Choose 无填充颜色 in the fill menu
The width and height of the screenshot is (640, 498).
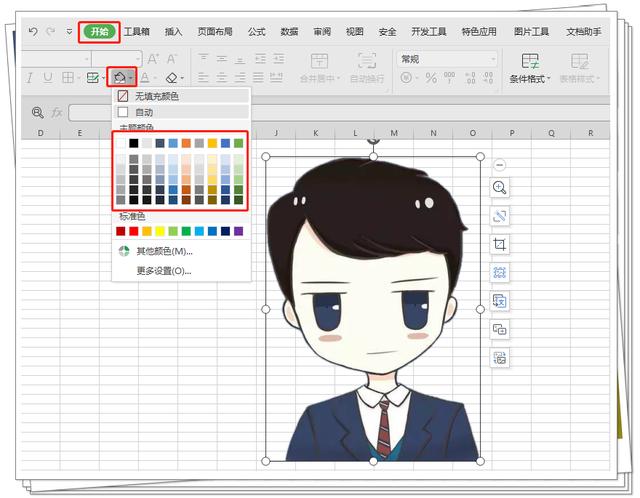coord(181,96)
